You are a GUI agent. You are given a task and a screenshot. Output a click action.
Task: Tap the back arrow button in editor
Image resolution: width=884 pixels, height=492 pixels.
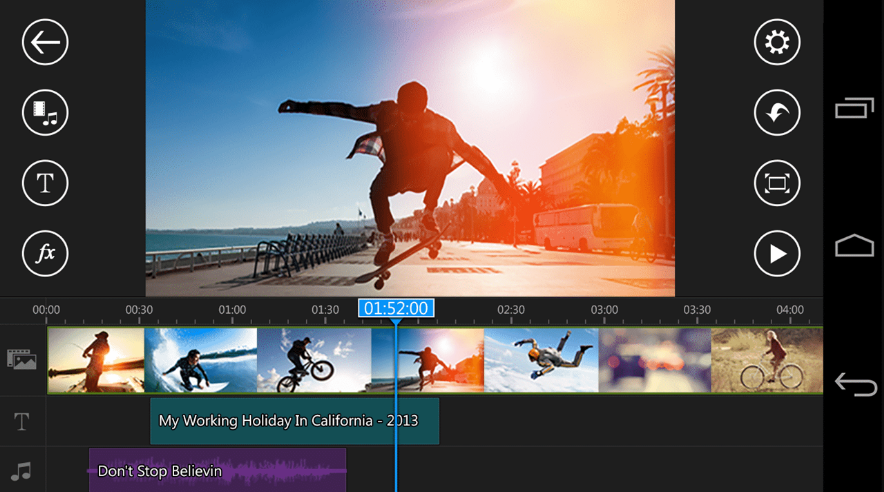click(x=45, y=42)
